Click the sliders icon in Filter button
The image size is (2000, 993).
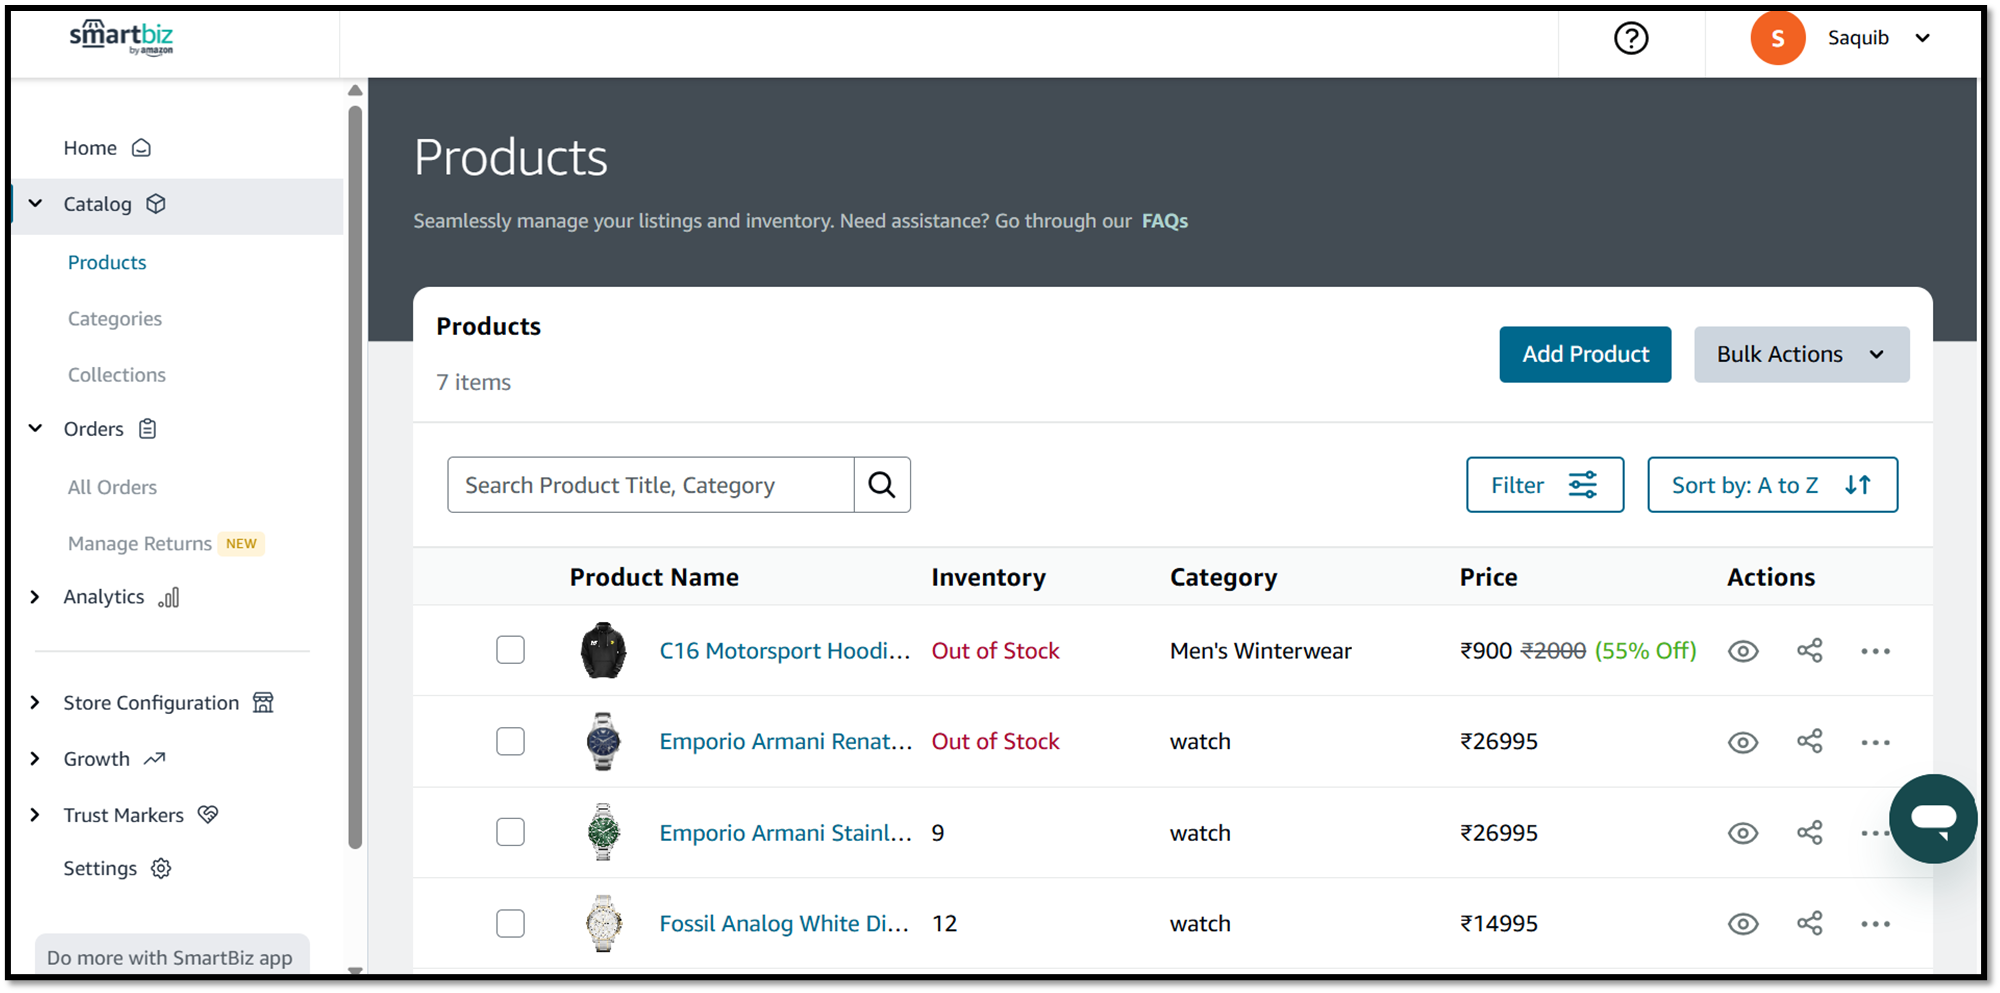coord(1583,485)
